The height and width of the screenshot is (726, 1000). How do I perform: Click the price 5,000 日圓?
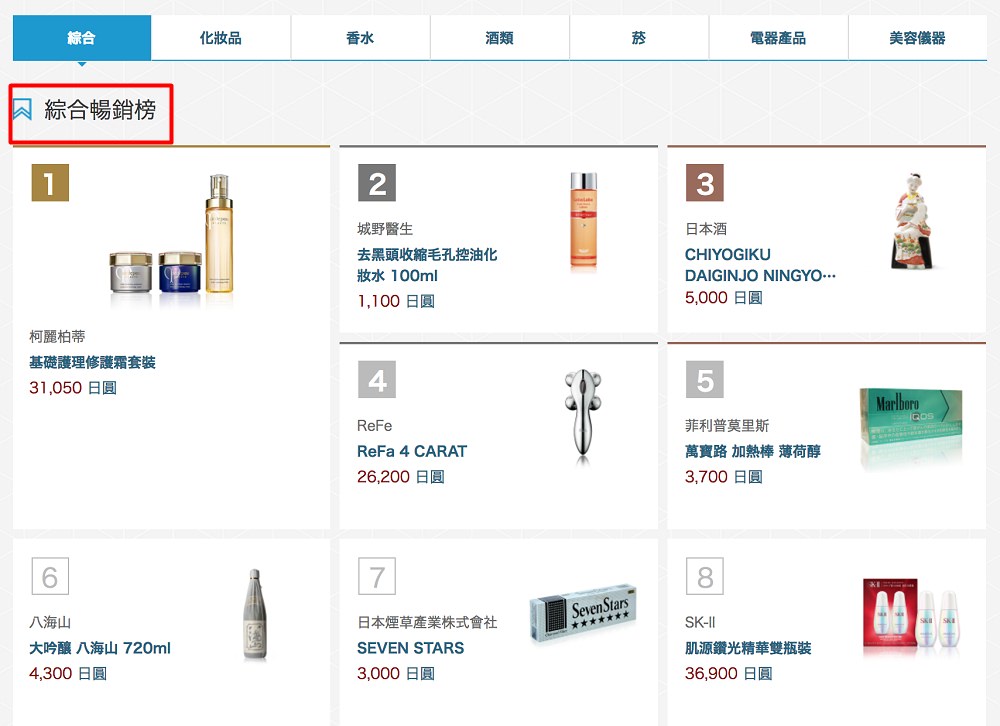pos(724,297)
